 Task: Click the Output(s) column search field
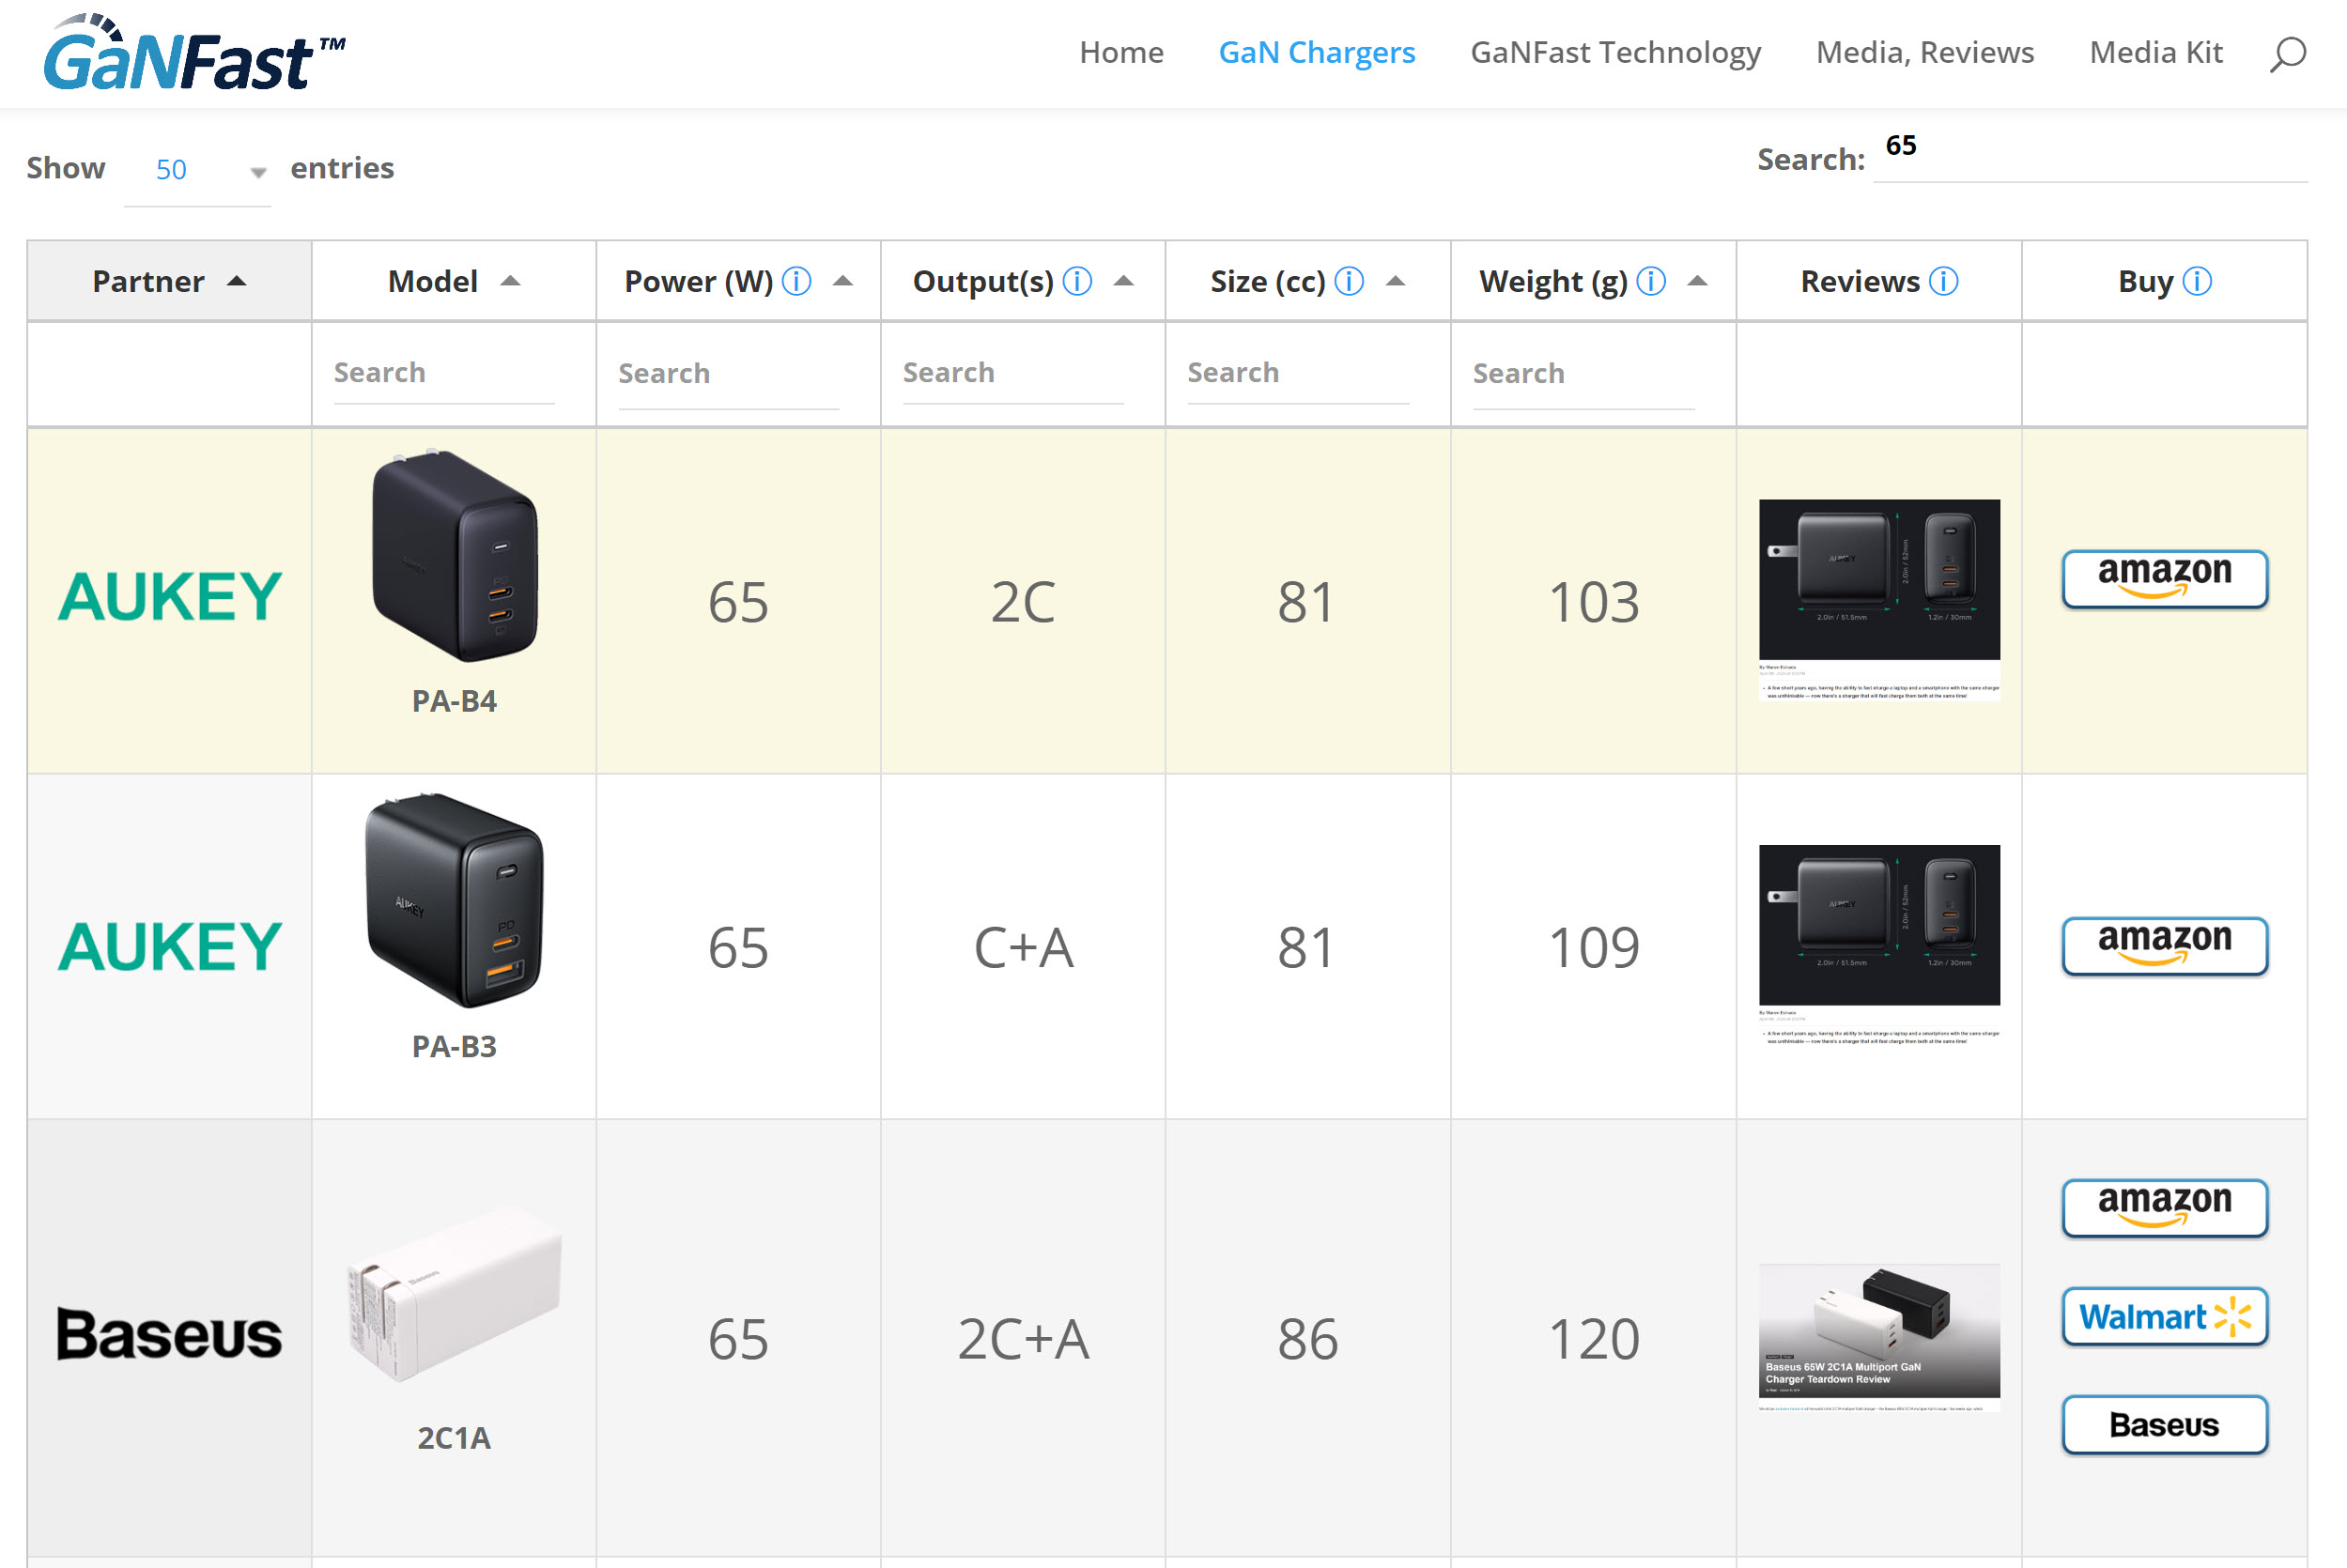(1013, 373)
